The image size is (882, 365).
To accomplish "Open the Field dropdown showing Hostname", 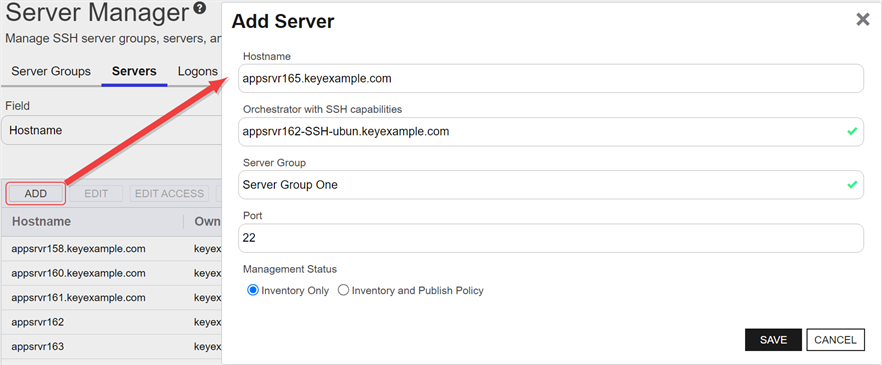I will [x=111, y=130].
